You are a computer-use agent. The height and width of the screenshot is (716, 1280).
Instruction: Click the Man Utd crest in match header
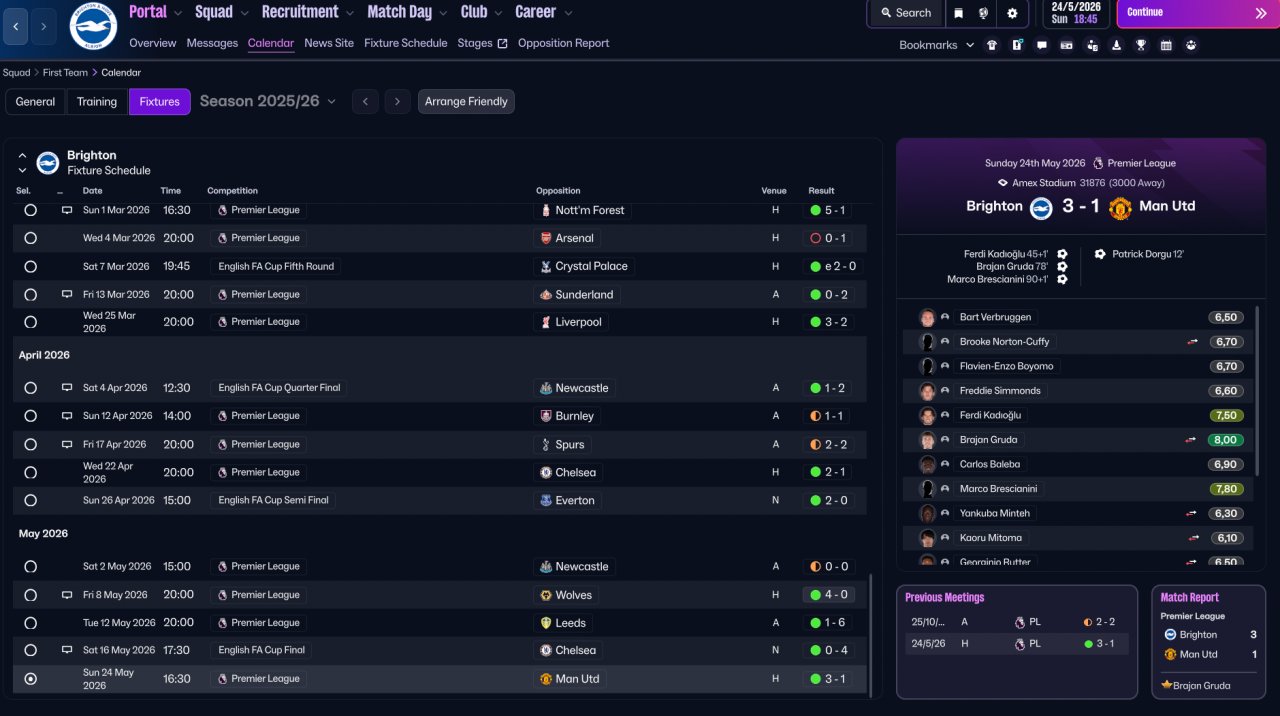(1120, 207)
